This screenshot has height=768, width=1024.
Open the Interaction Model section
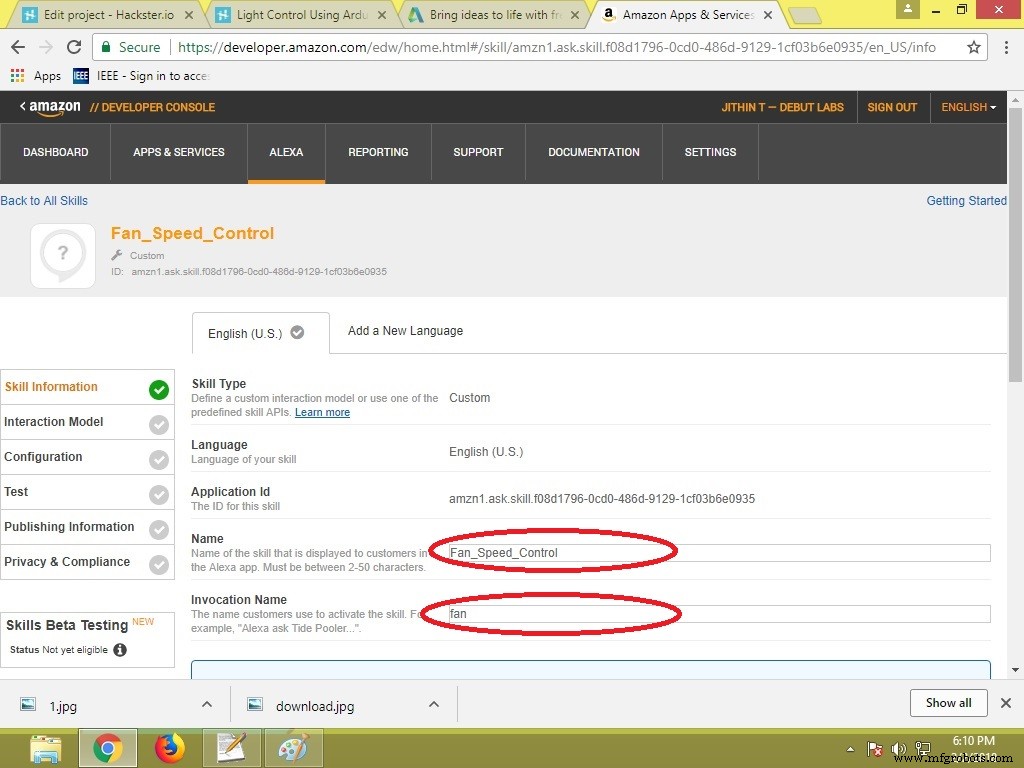coord(54,422)
